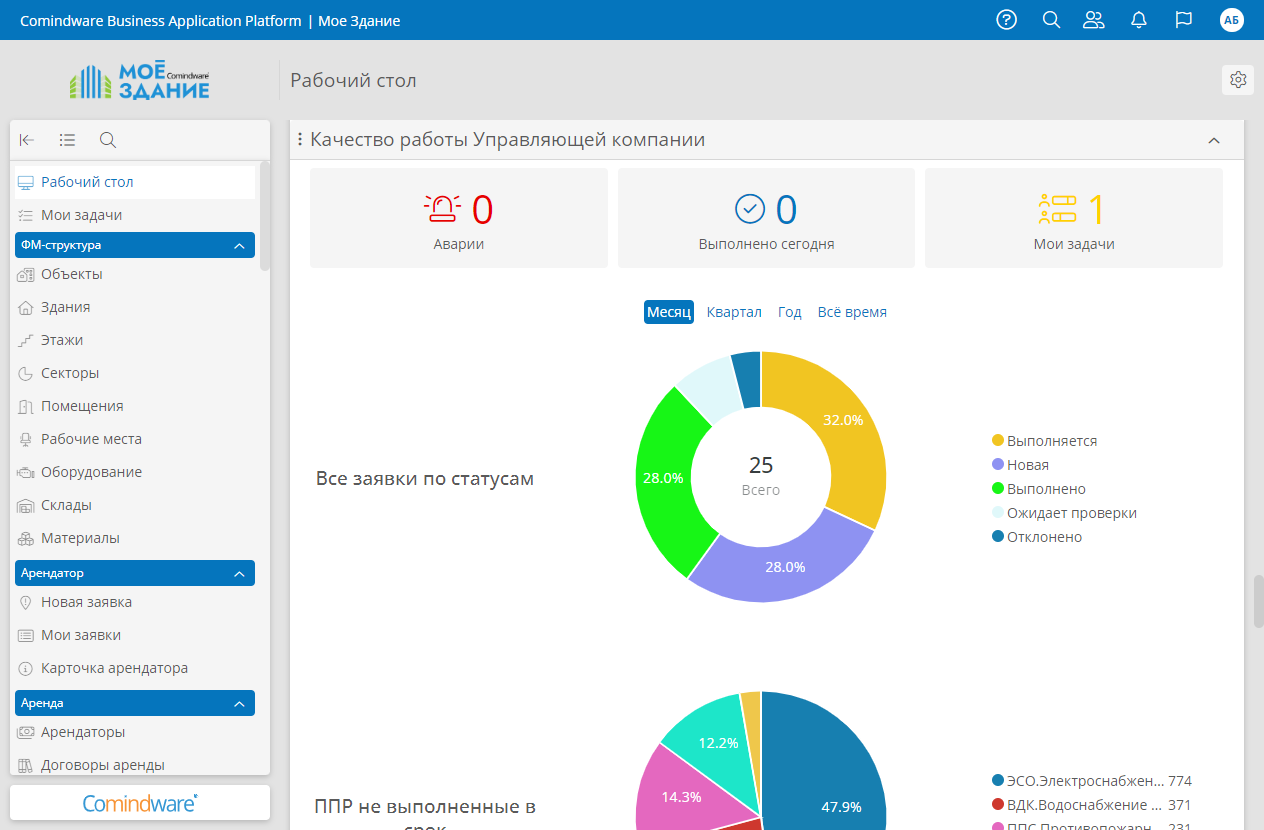Viewport: 1264px width, 830px height.
Task: Click the 32.0% yellow donut segment
Action: [x=842, y=420]
